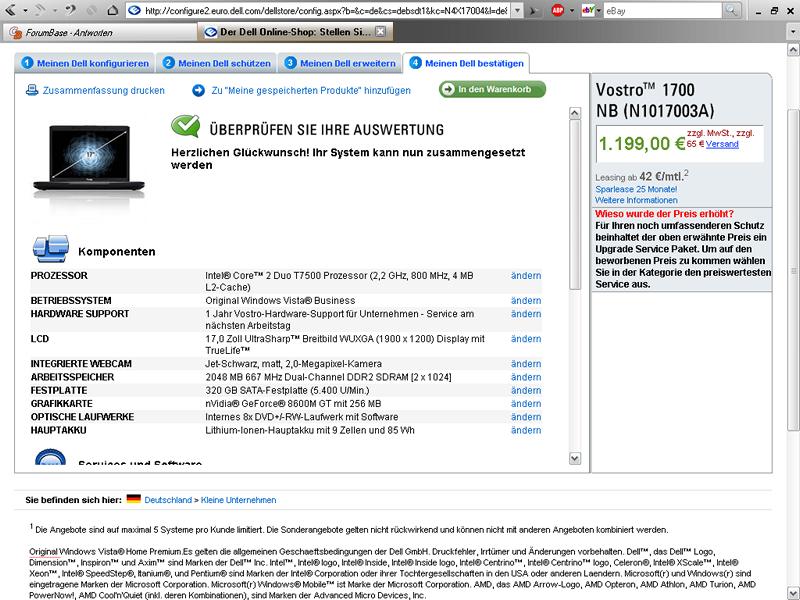Click the stop loading icon
Viewport: 800px width, 600px height.
tap(92, 10)
